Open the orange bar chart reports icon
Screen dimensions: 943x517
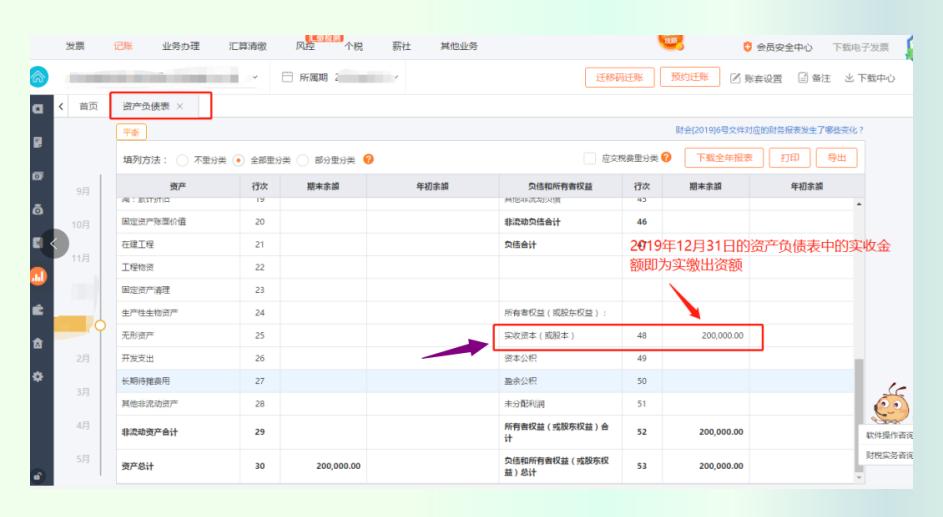click(38, 276)
